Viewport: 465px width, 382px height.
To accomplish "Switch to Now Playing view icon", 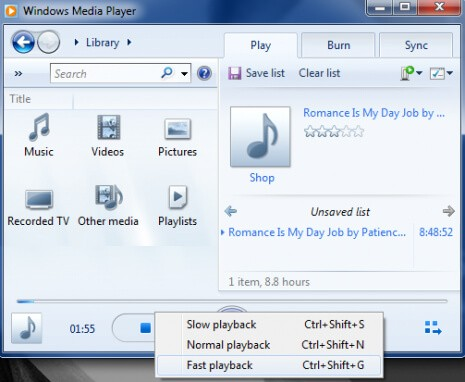I will 433,327.
